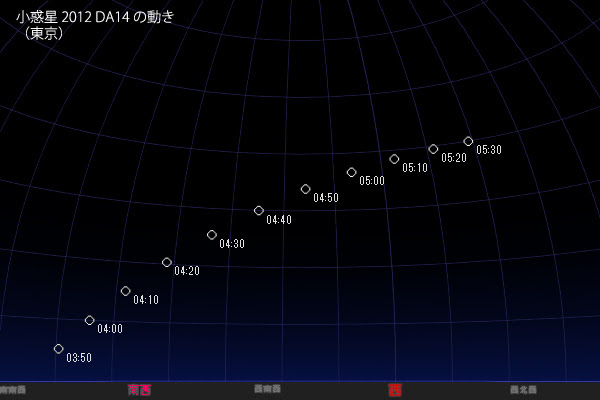Viewport: 600px width, 400px height.
Task: Click the red 西 compass label
Action: pyautogui.click(x=395, y=390)
